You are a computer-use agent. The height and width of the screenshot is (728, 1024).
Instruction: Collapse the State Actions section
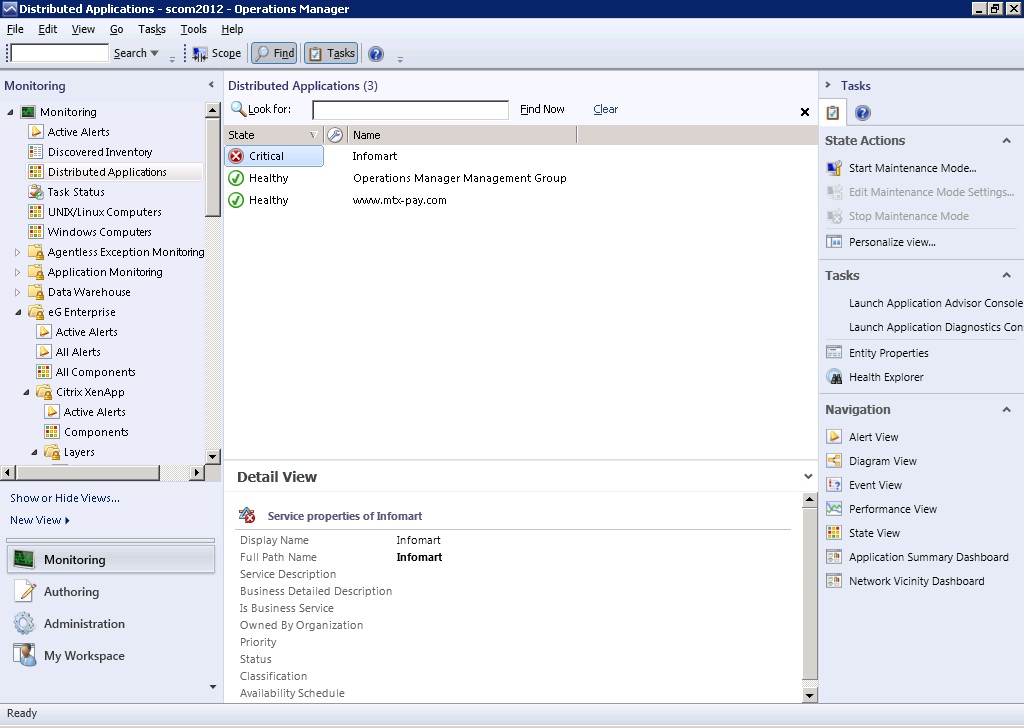click(x=1006, y=140)
